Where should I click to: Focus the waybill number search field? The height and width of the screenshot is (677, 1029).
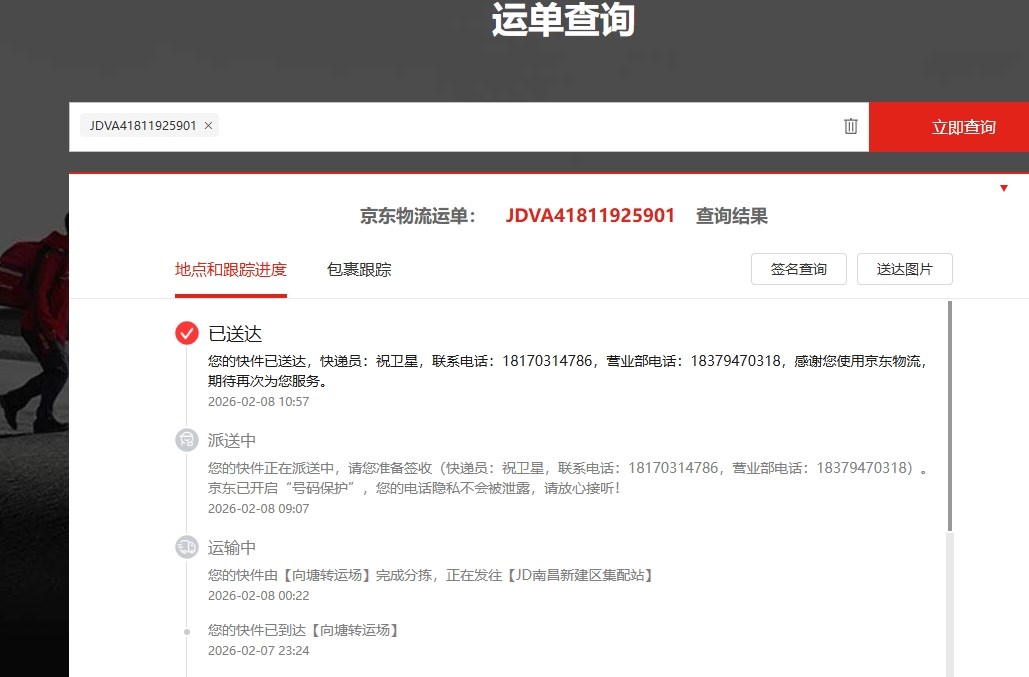click(x=530, y=126)
